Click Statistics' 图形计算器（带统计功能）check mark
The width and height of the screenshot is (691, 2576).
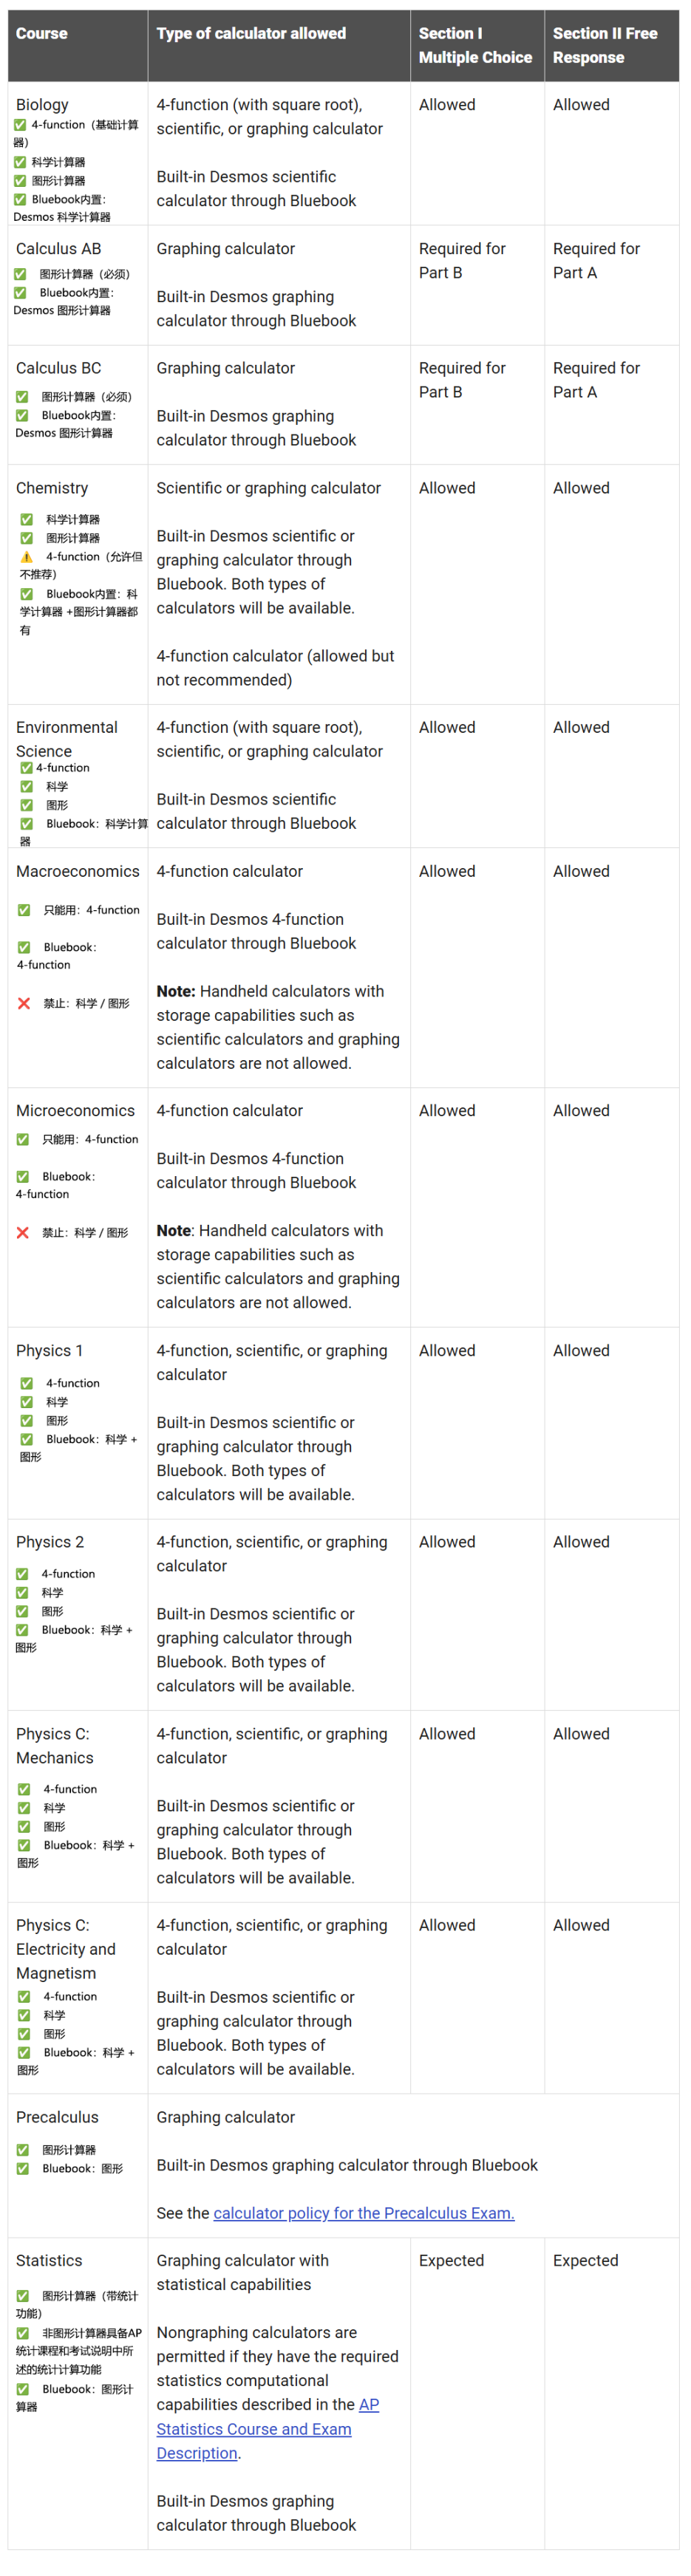click(22, 2296)
